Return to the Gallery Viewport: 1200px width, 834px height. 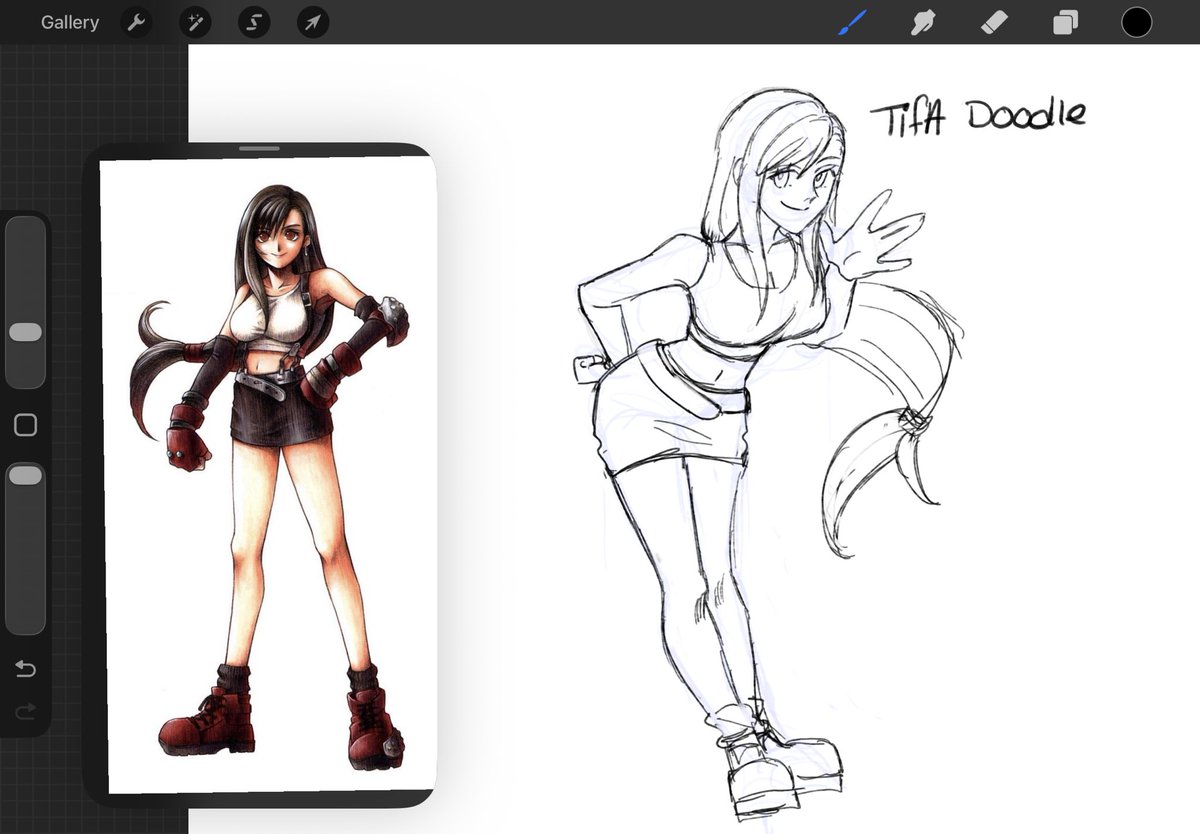pyautogui.click(x=70, y=22)
